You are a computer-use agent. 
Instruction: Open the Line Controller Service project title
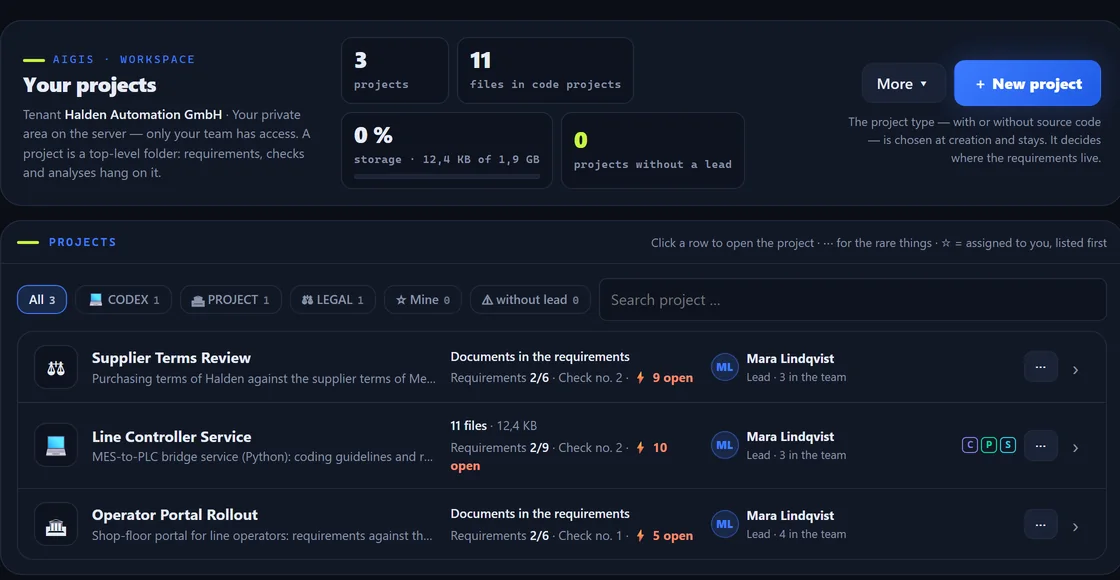(x=171, y=436)
